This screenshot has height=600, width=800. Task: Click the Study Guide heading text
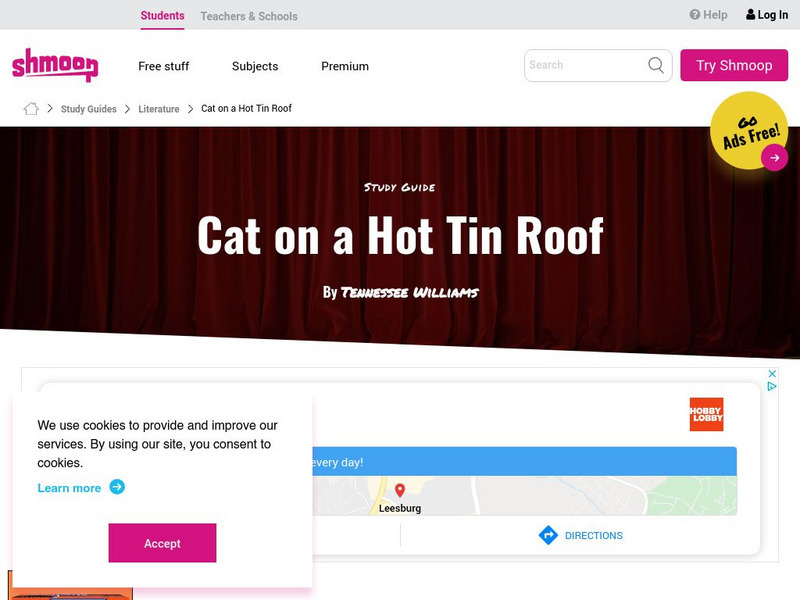click(399, 187)
